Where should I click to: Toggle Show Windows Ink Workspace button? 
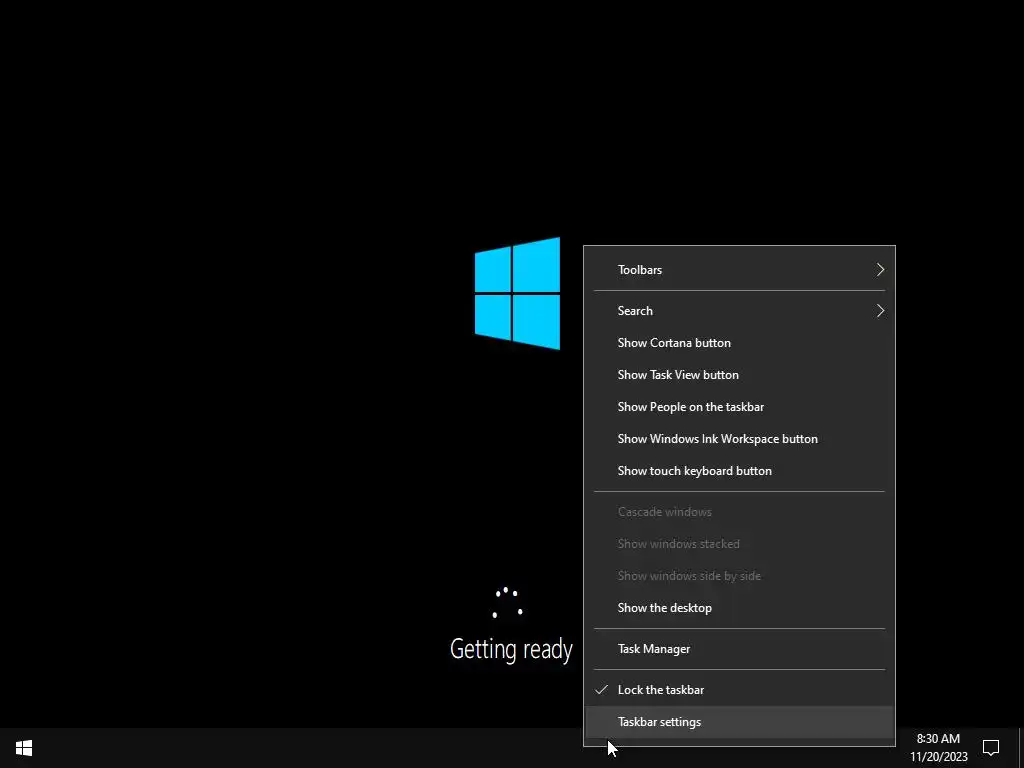739,439
